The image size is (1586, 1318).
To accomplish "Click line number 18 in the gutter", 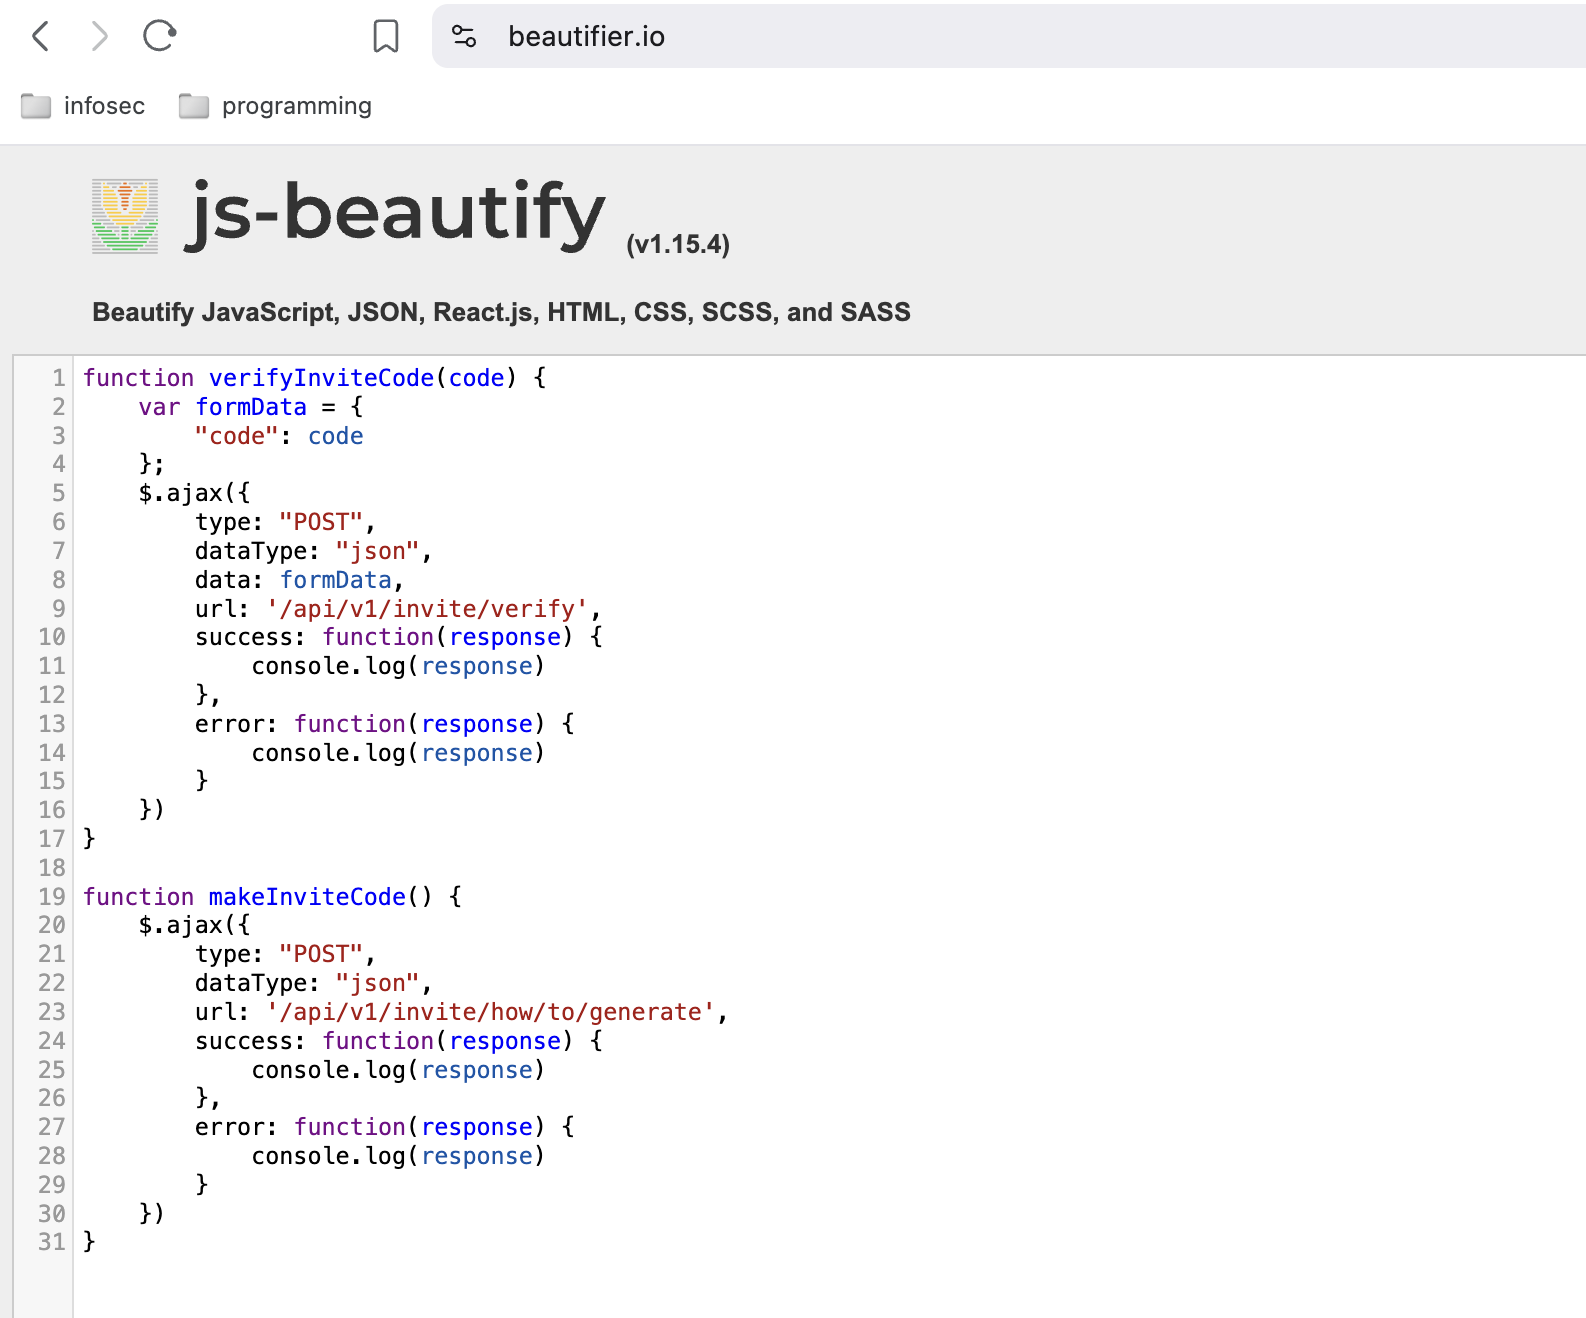I will pos(52,868).
